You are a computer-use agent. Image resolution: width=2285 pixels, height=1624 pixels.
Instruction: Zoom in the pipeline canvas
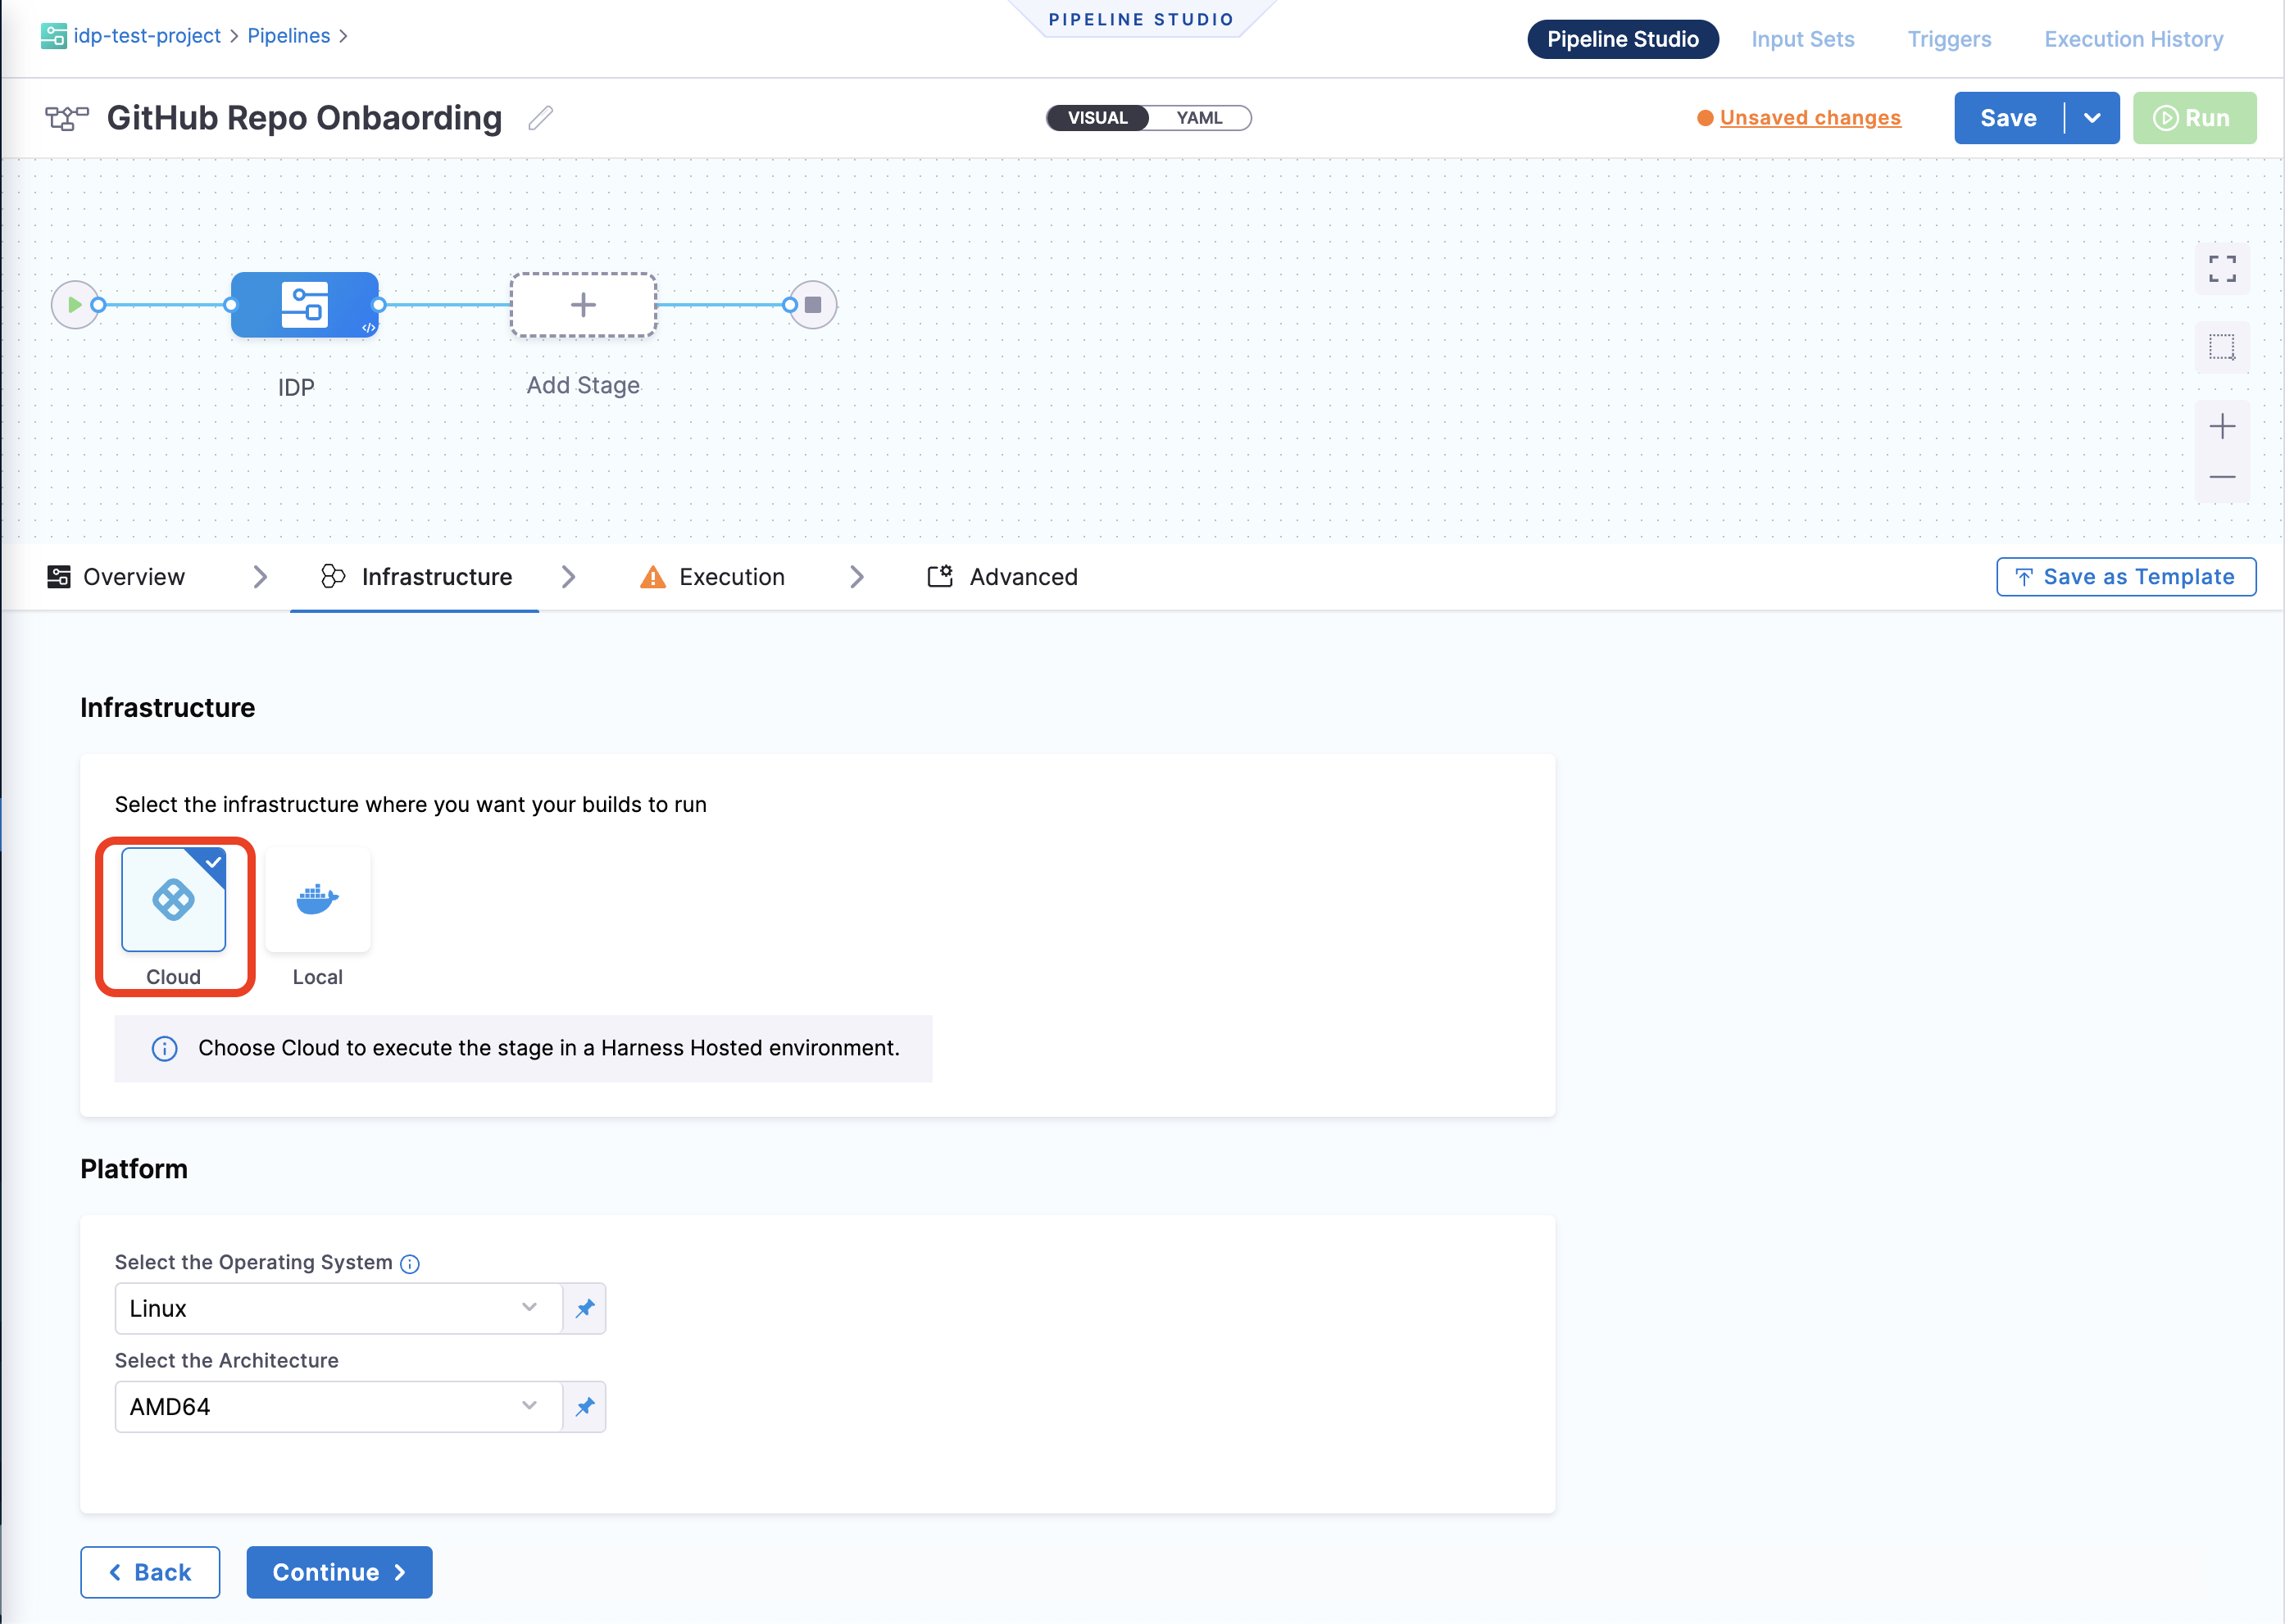(x=2221, y=427)
